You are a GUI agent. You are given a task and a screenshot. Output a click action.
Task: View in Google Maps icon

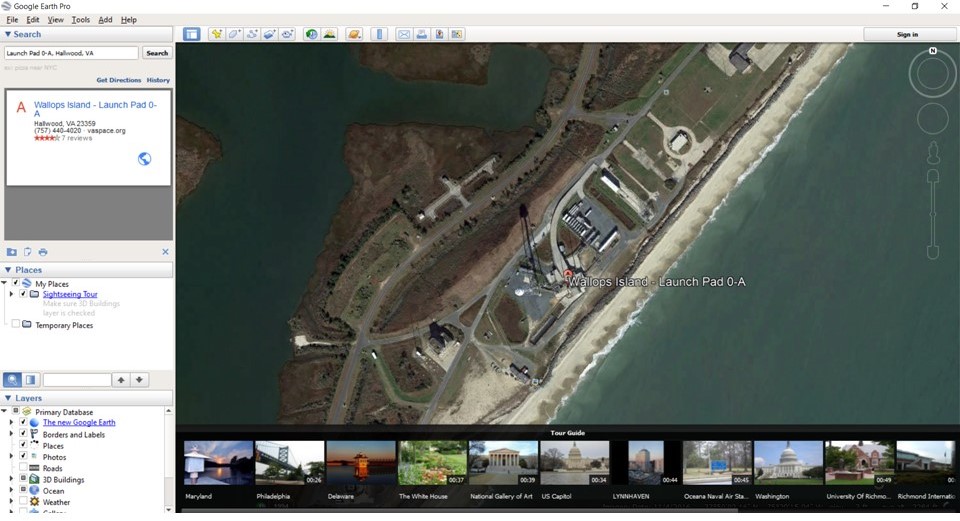click(457, 34)
